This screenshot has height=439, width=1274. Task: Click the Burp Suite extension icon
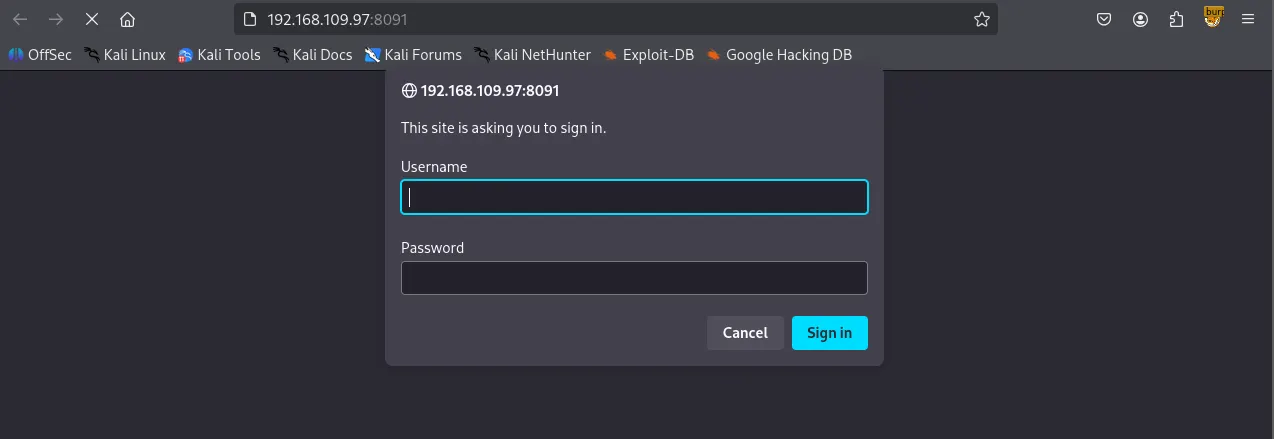click(x=1213, y=17)
